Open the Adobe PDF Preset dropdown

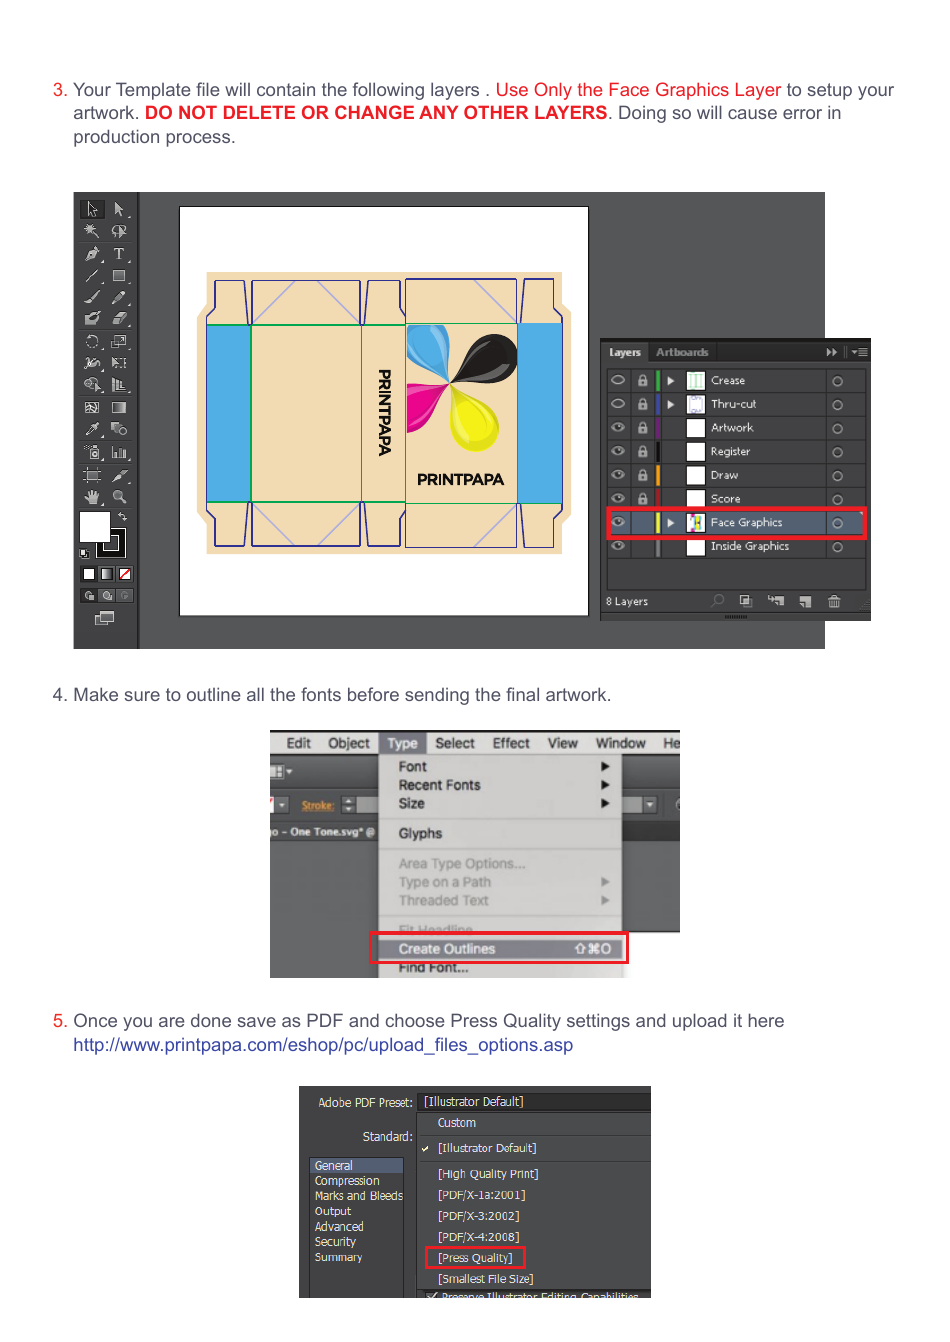point(533,1100)
